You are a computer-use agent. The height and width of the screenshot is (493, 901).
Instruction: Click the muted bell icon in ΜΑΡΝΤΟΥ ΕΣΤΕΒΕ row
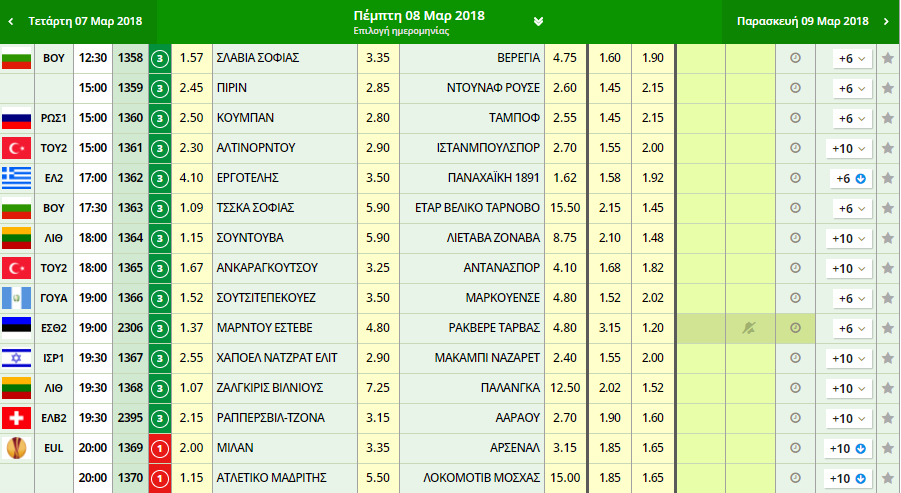point(750,328)
